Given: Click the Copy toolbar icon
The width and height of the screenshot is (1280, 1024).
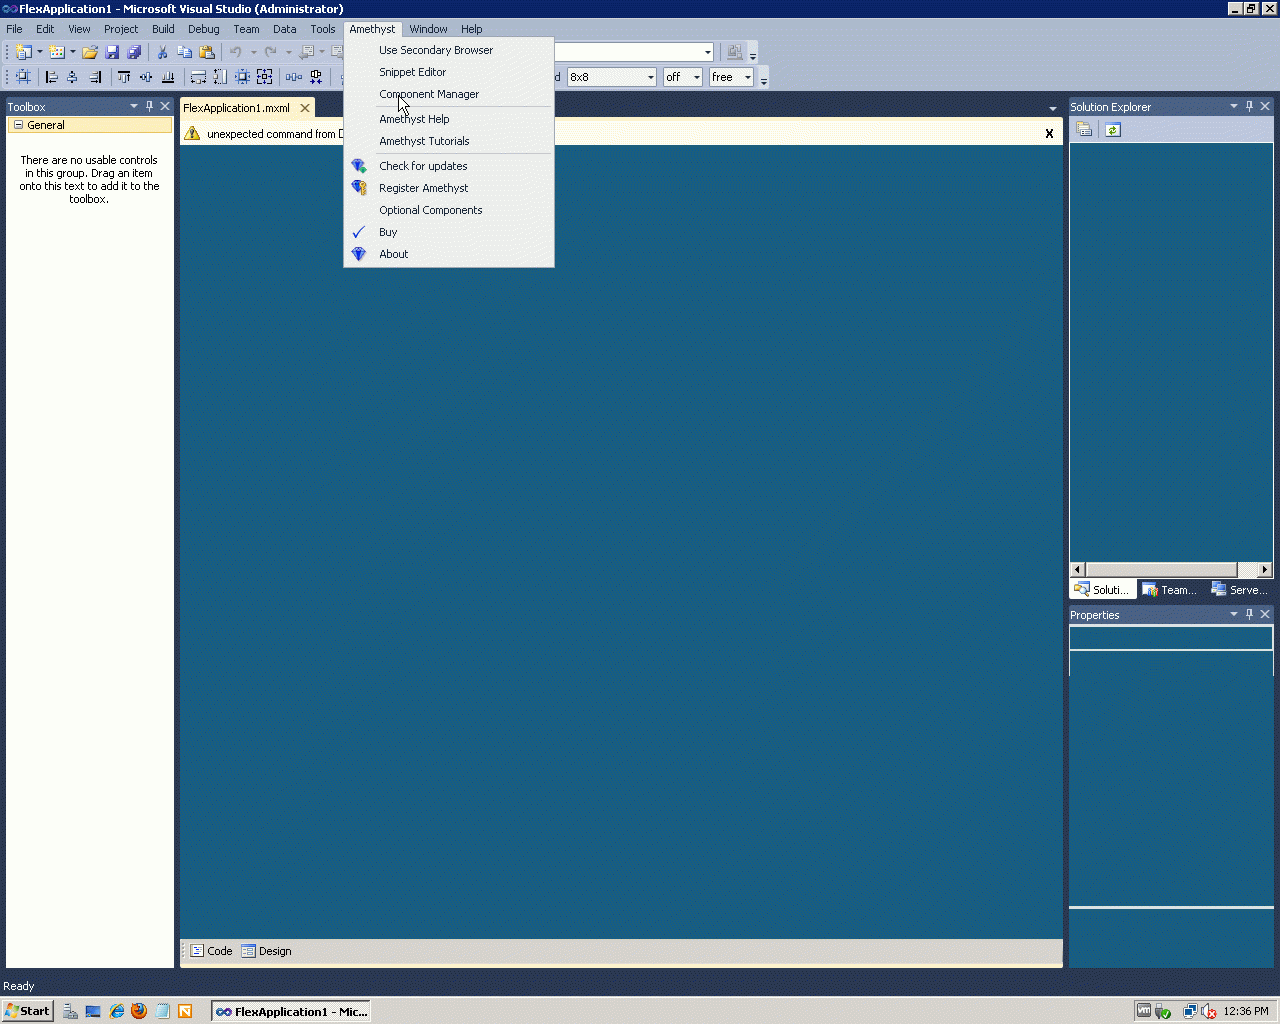Looking at the screenshot, I should click(x=184, y=52).
